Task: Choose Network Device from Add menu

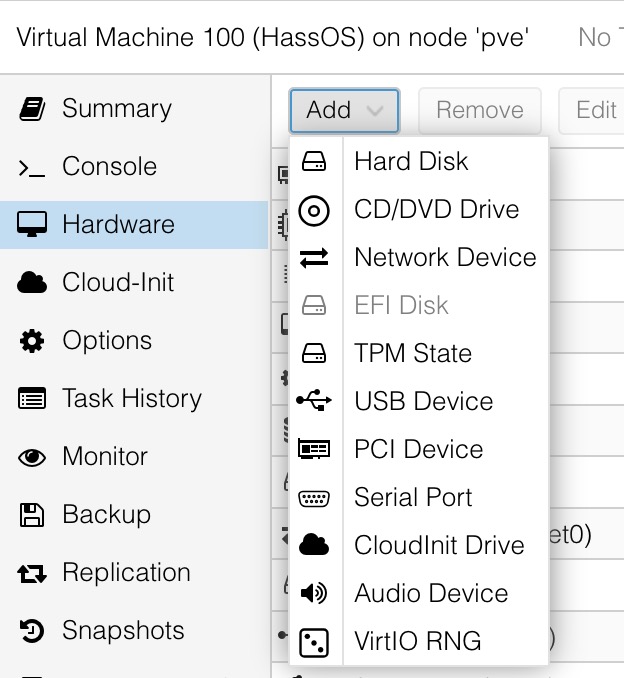Action: coord(419,257)
